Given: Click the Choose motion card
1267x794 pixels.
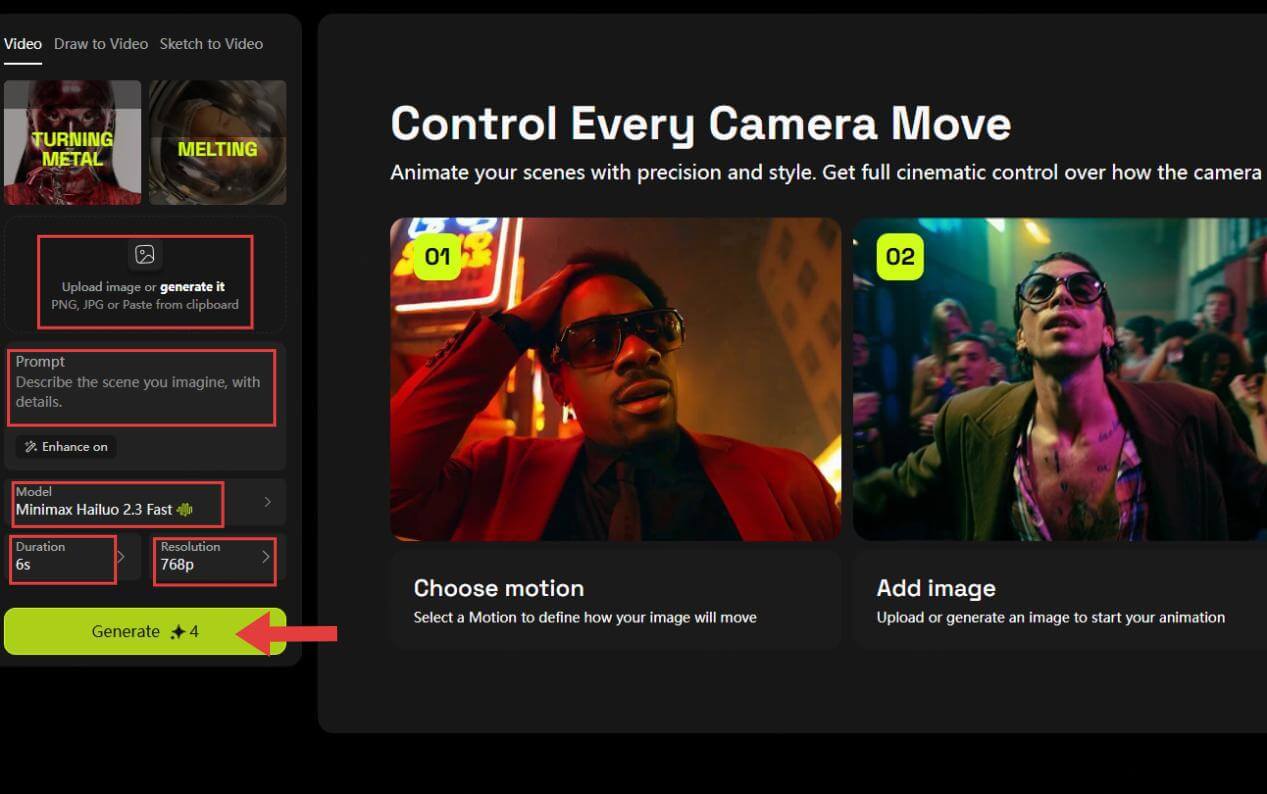Looking at the screenshot, I should (x=615, y=600).
